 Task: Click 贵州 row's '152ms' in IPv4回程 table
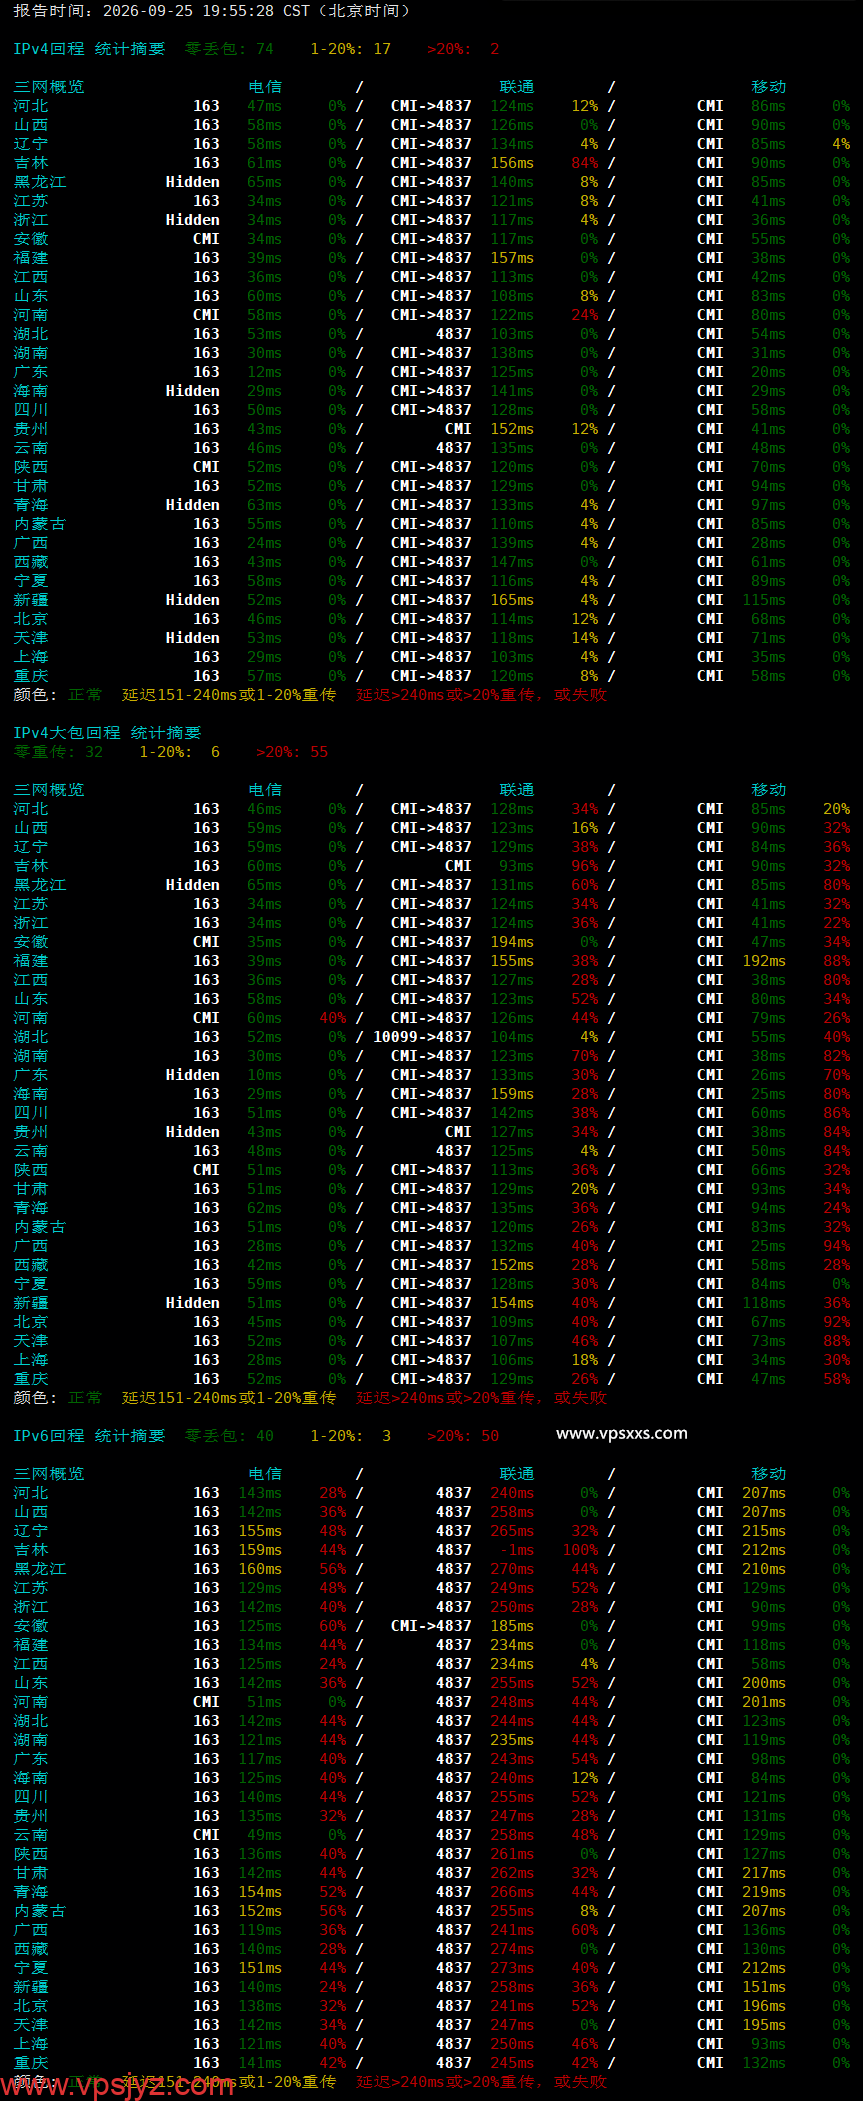512,429
